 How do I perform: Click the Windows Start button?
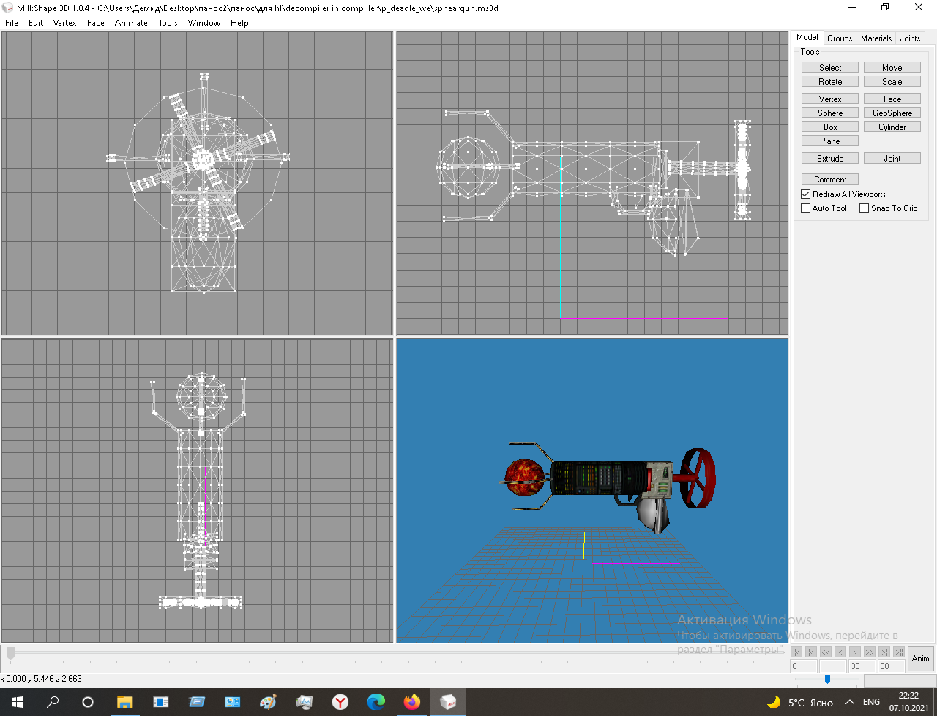click(x=17, y=701)
